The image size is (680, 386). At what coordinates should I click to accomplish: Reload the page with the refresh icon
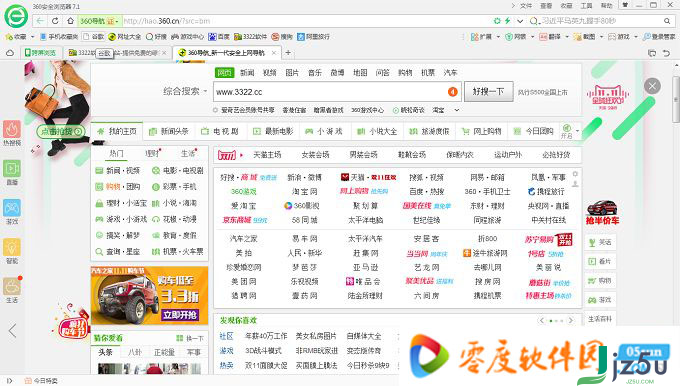click(x=55, y=21)
